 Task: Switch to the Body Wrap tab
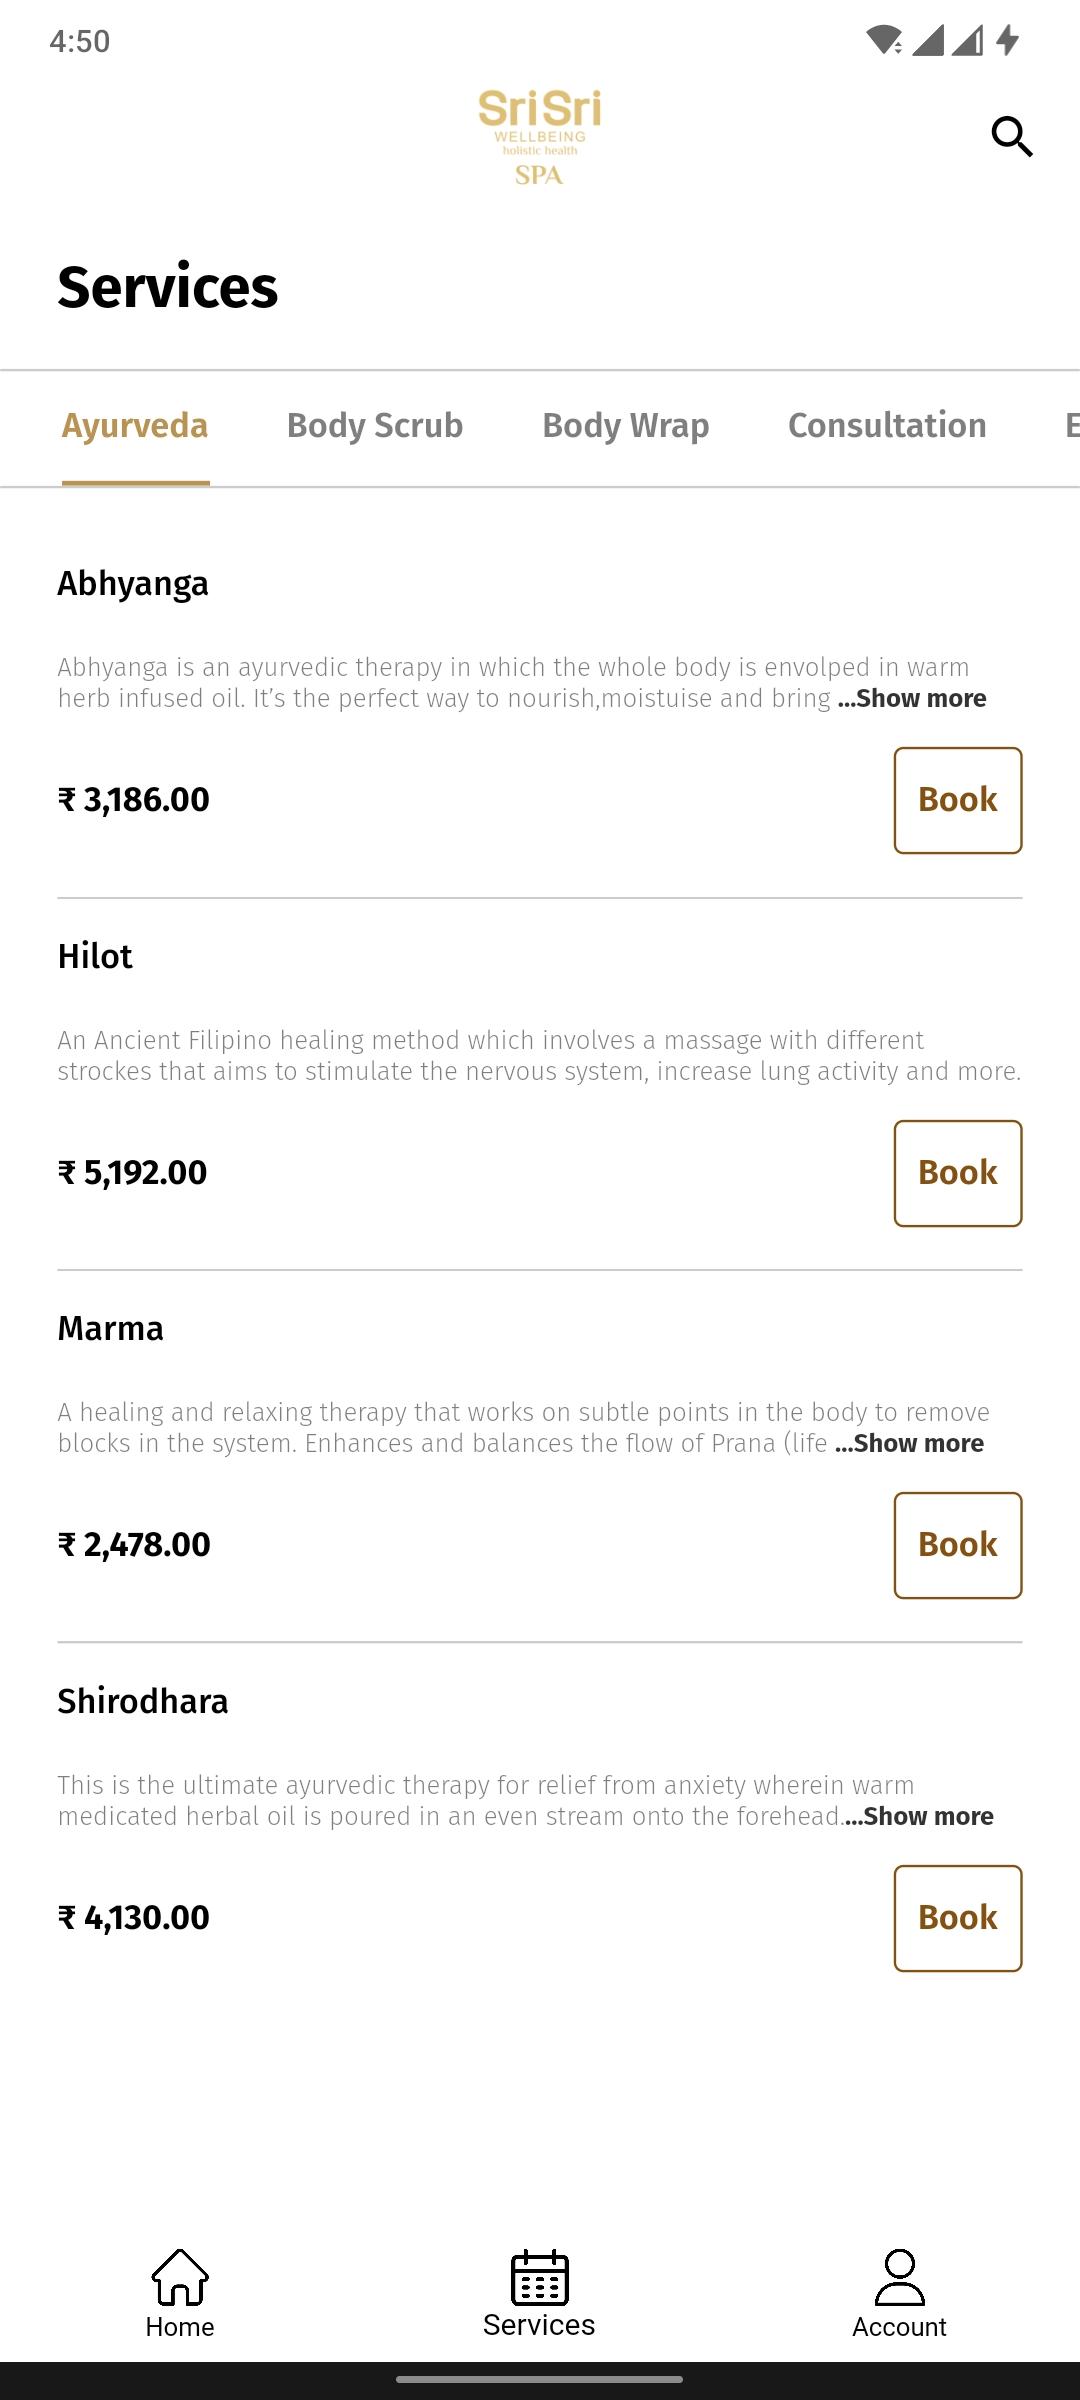pyautogui.click(x=626, y=426)
